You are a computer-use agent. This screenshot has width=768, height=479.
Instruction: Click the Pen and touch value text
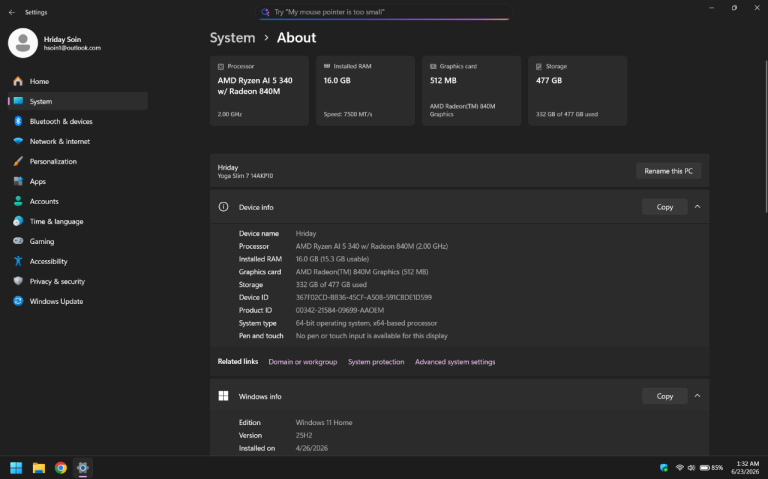pos(371,335)
